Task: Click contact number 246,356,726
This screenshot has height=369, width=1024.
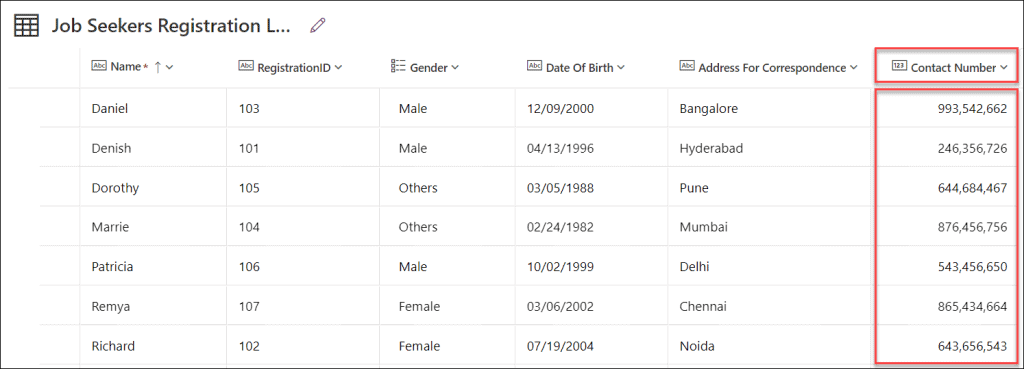Action: (x=972, y=148)
